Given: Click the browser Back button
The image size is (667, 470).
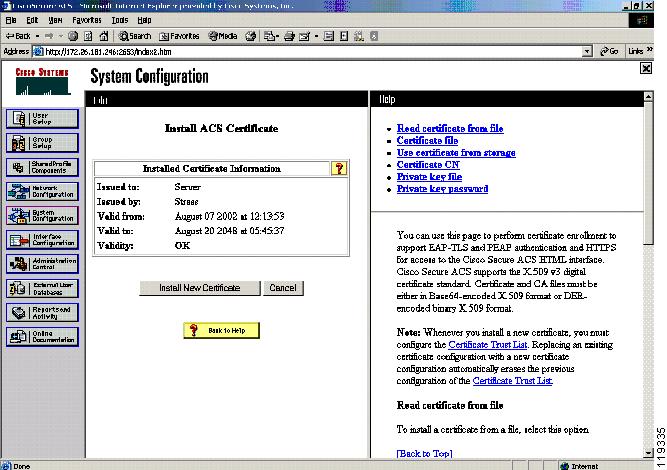Looking at the screenshot, I should (18, 37).
